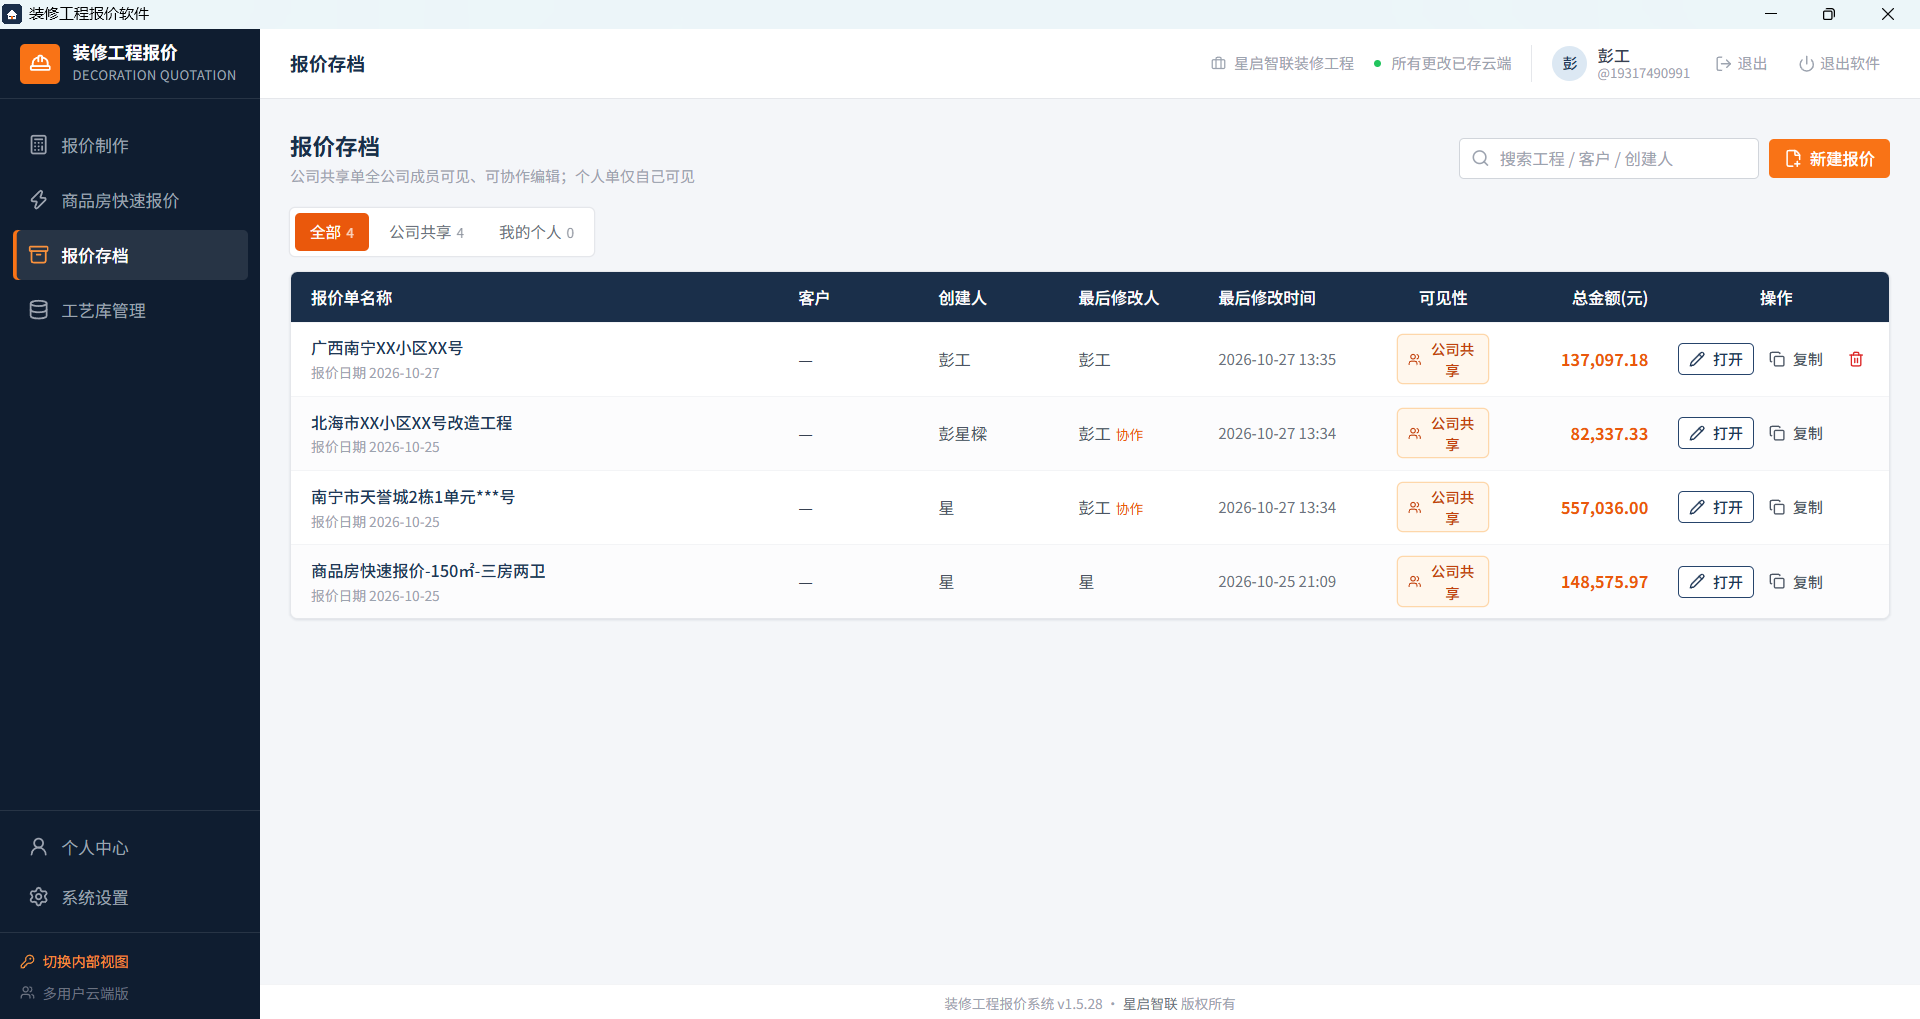Click the 广西南宁XX小区XX号 quotation name
The height and width of the screenshot is (1019, 1920).
pyautogui.click(x=387, y=348)
